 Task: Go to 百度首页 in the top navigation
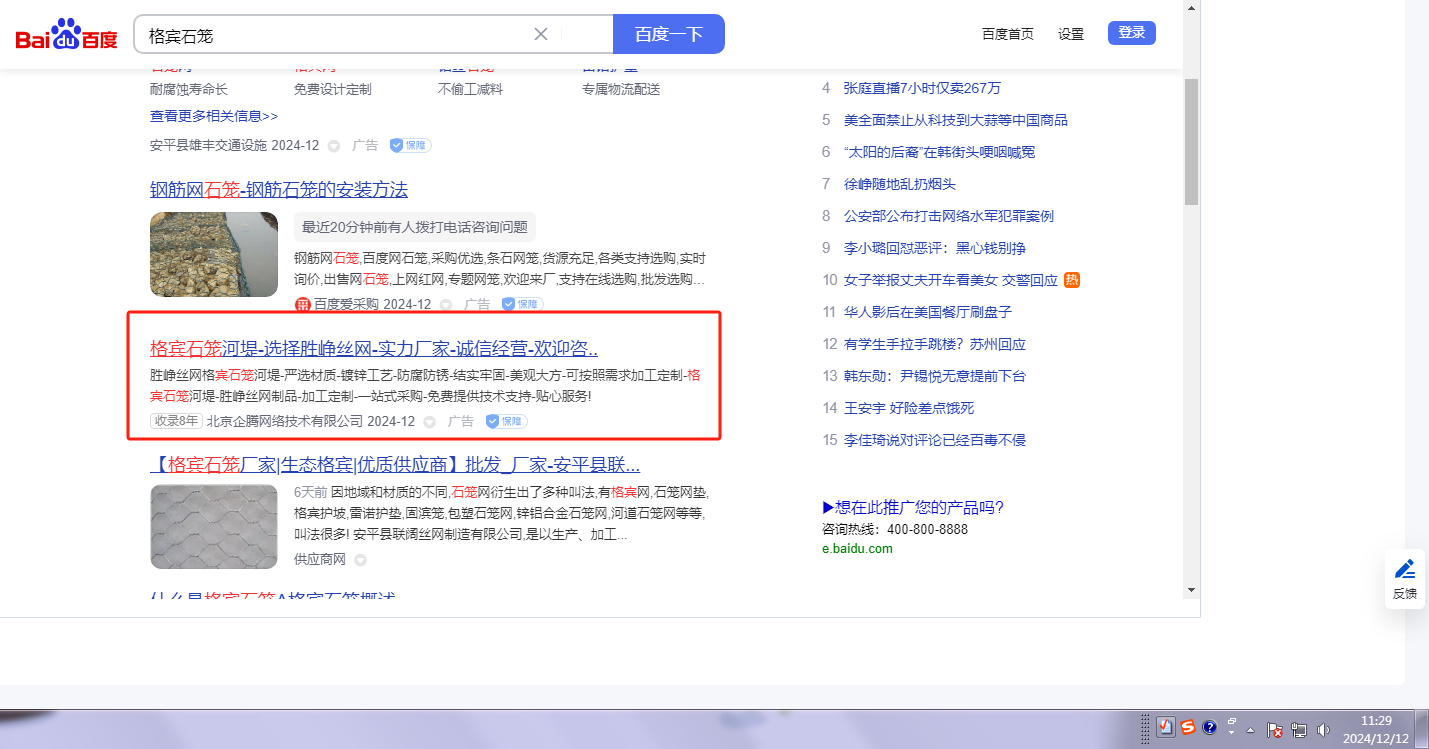(x=1007, y=34)
